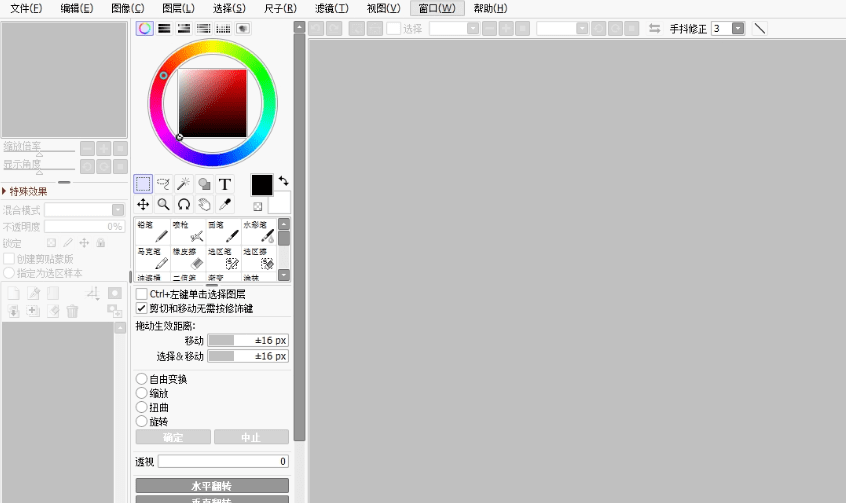
Task: Select the rectangular selection tool
Action: coord(144,184)
